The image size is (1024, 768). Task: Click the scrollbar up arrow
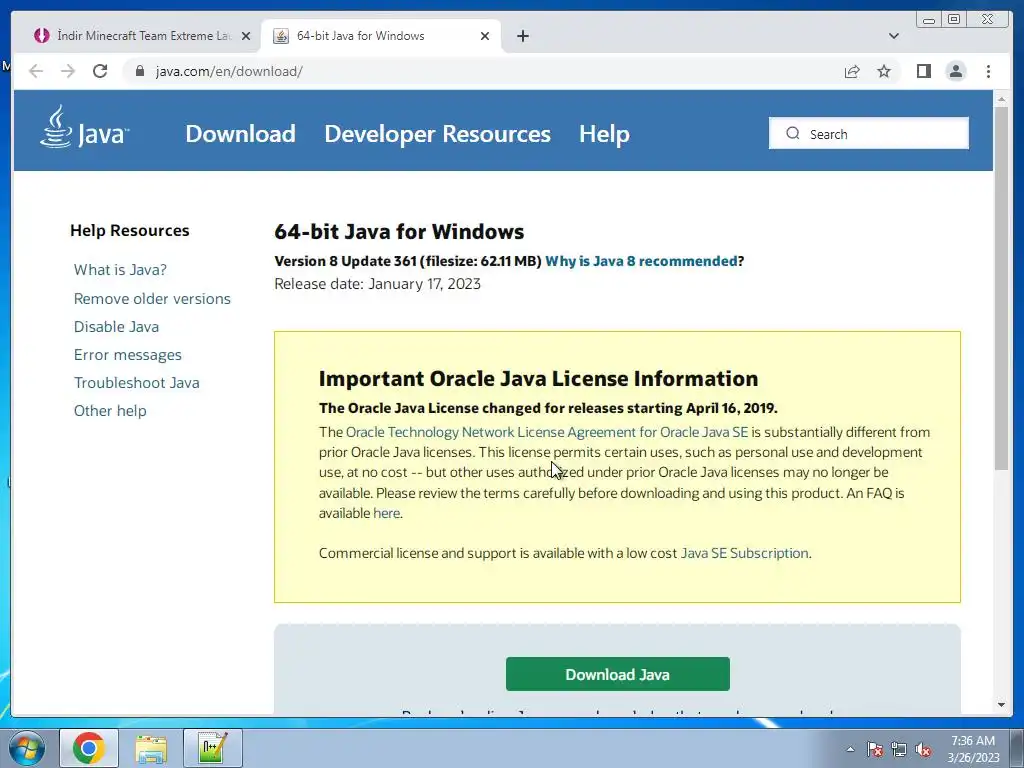tap(1001, 99)
